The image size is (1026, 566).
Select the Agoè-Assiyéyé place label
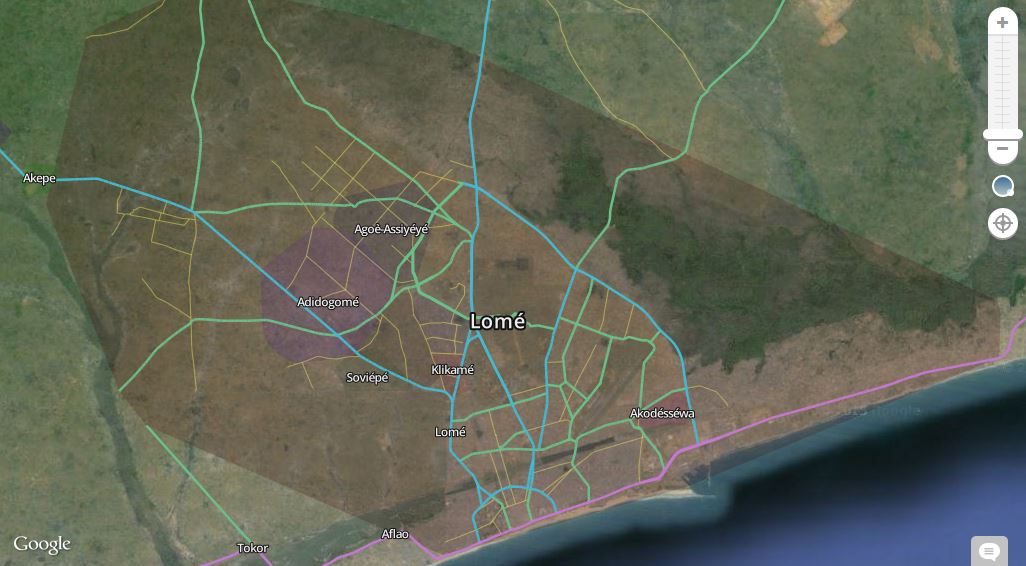click(x=391, y=229)
